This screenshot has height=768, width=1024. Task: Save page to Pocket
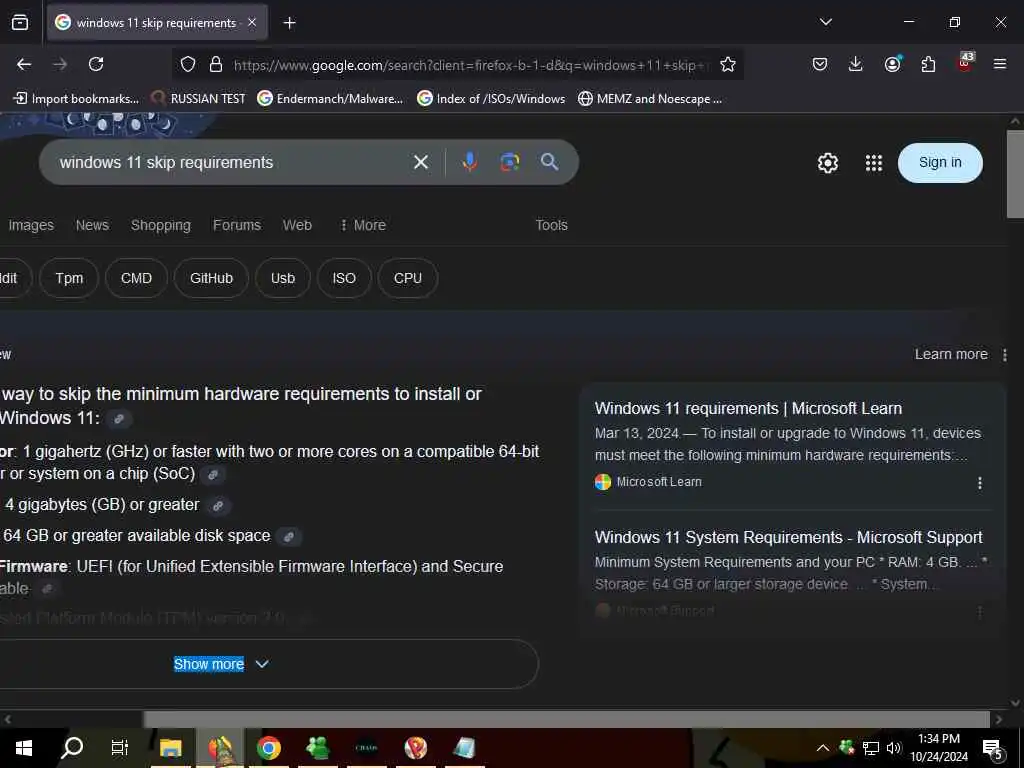coord(820,64)
